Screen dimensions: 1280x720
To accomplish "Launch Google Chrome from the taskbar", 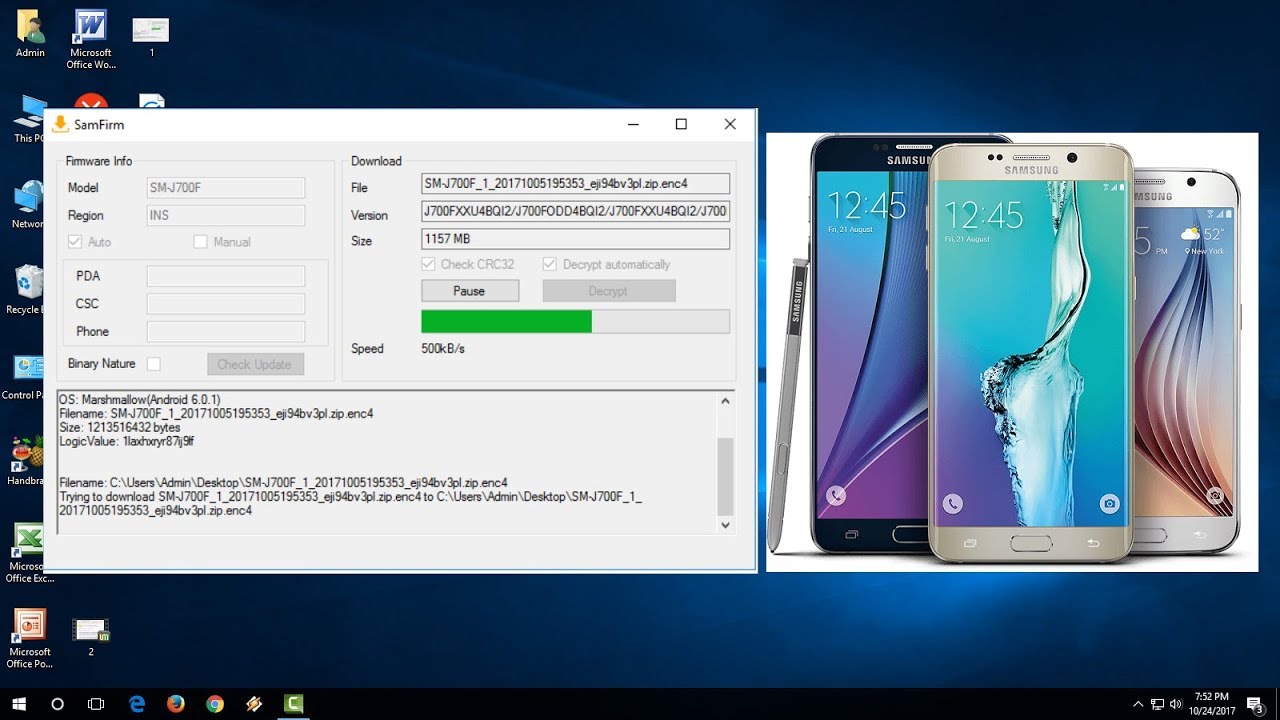I will [x=215, y=704].
